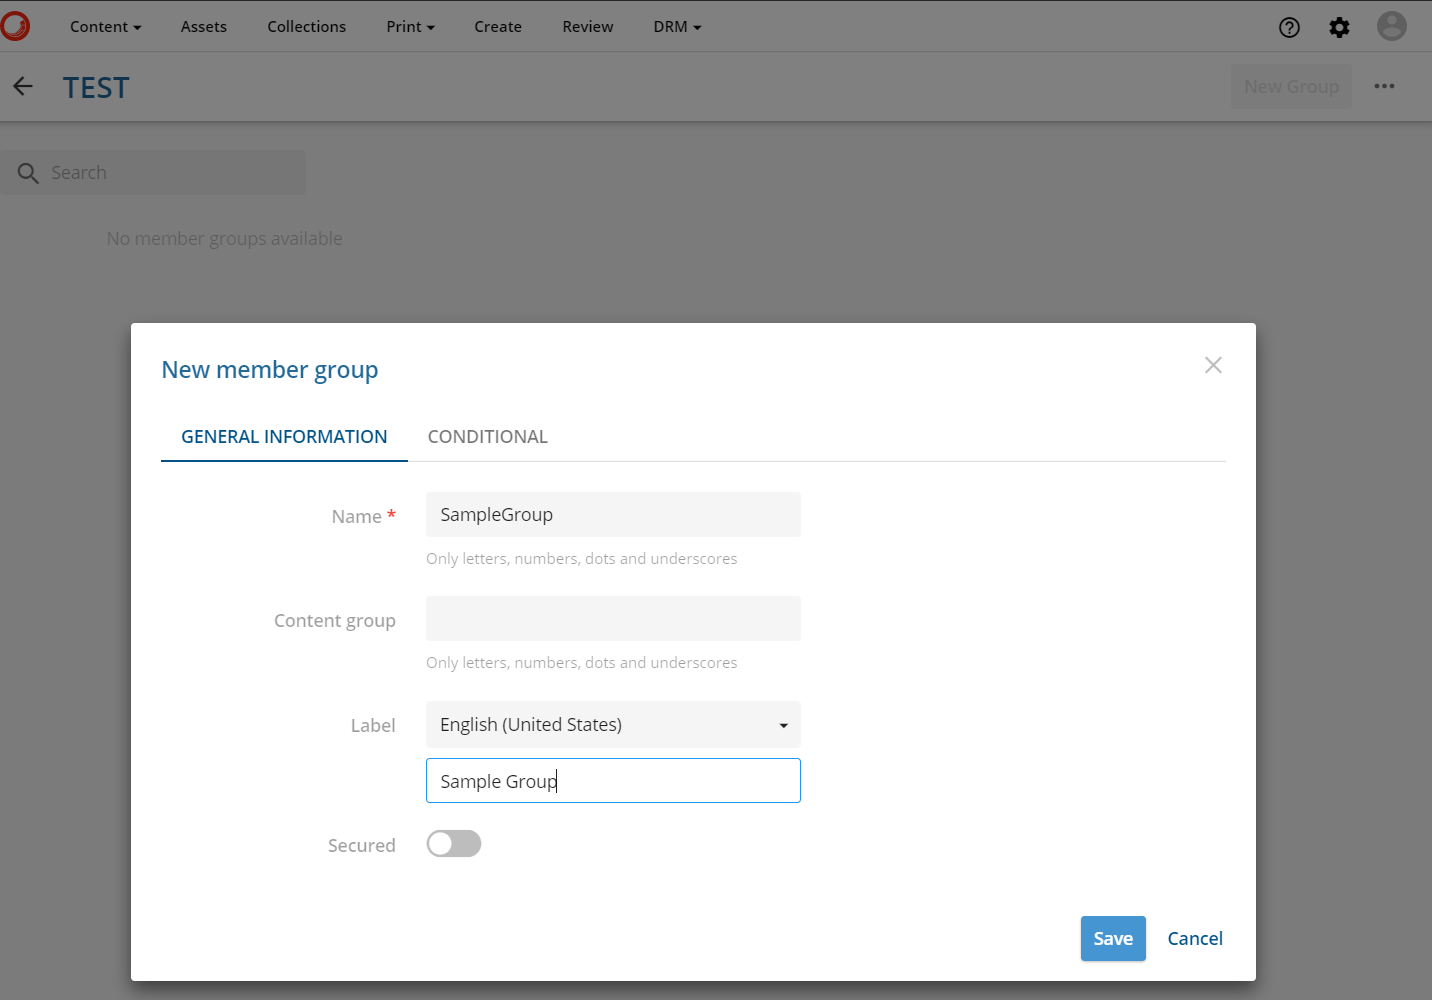
Task: Click the New Group button
Action: [x=1291, y=87]
